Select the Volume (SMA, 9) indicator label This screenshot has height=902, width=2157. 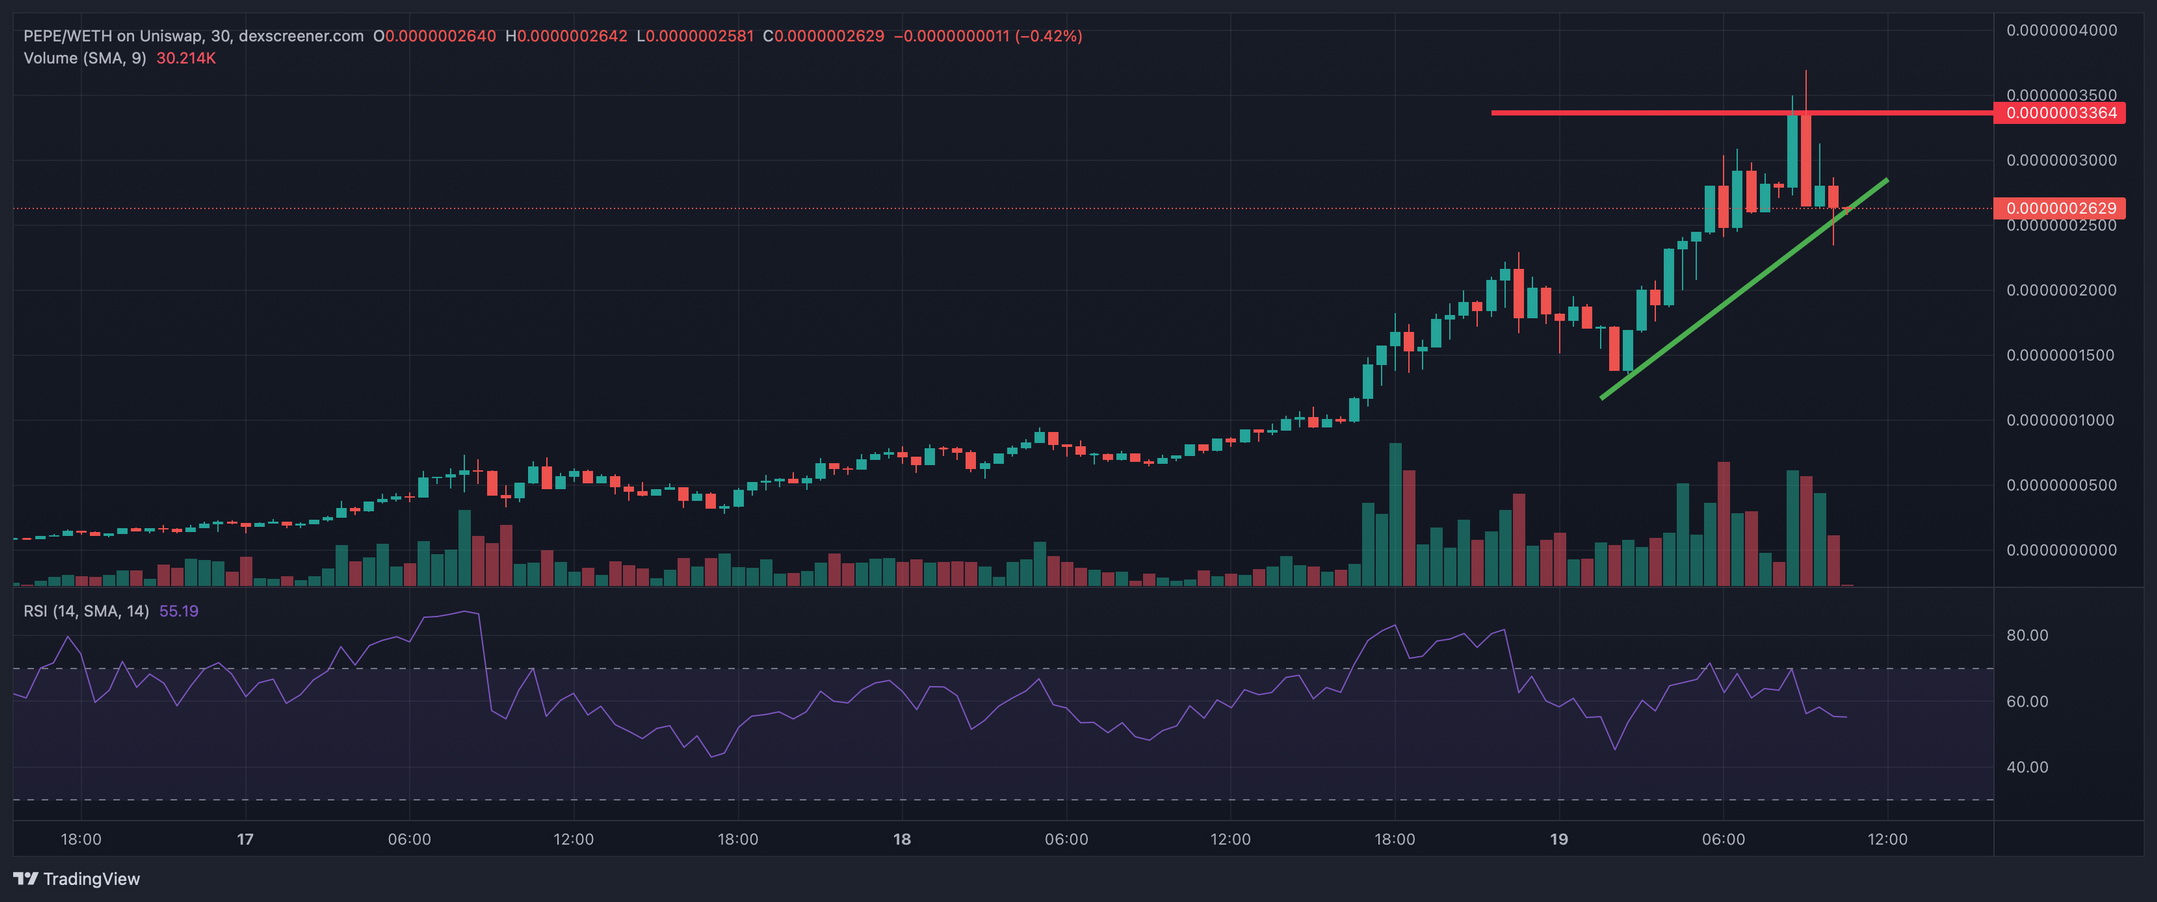(x=85, y=58)
